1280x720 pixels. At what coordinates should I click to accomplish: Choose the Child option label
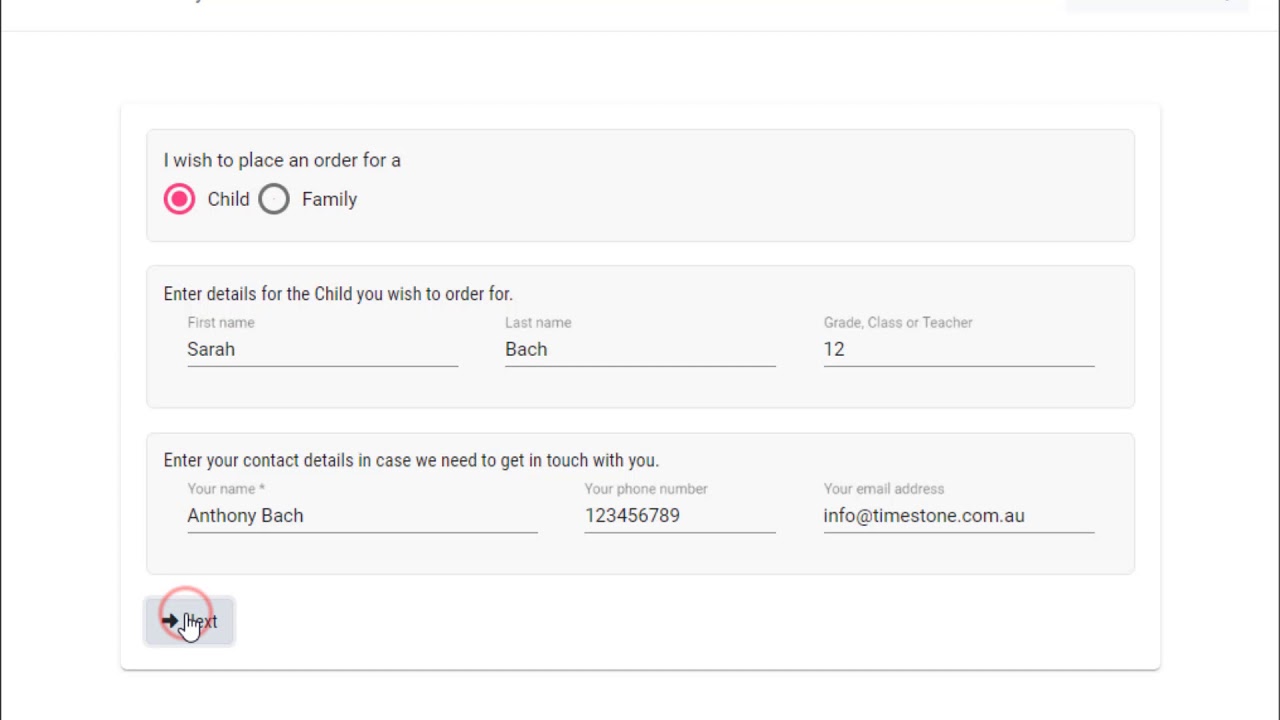[x=228, y=199]
